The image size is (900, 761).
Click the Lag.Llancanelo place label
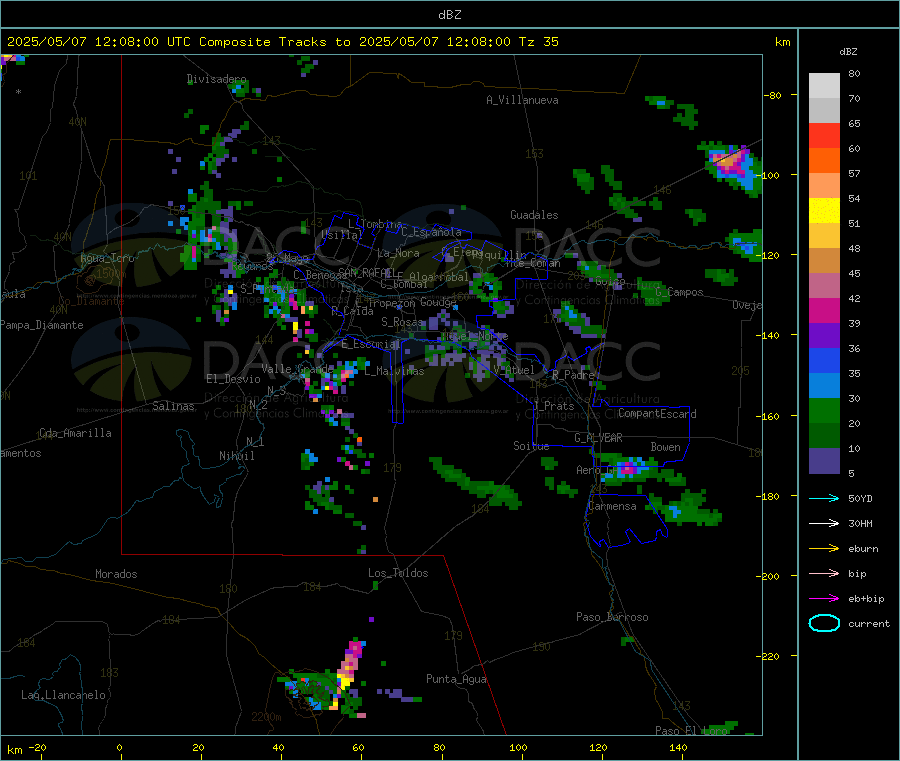point(63,695)
